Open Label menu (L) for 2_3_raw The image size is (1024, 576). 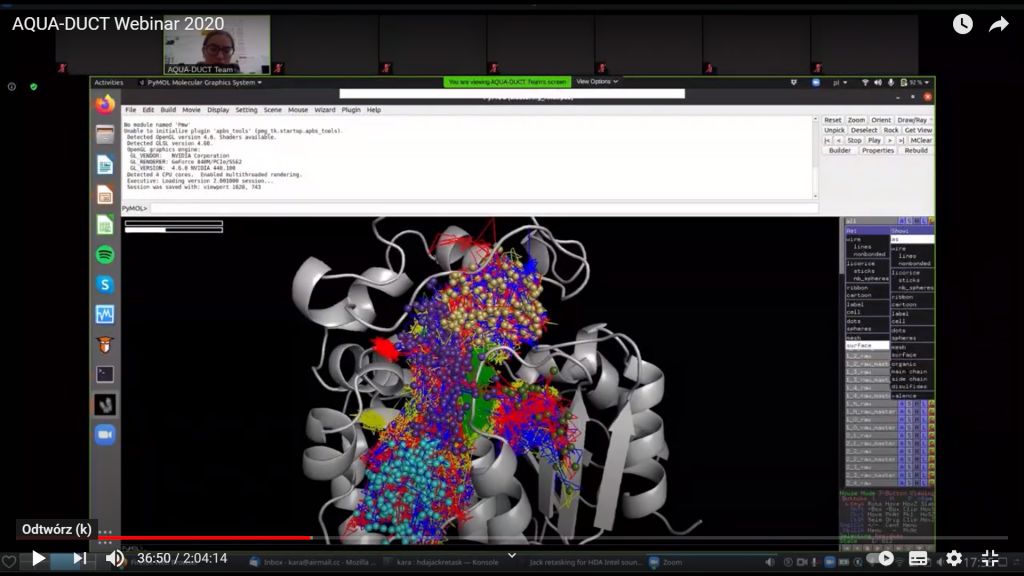pyautogui.click(x=923, y=467)
